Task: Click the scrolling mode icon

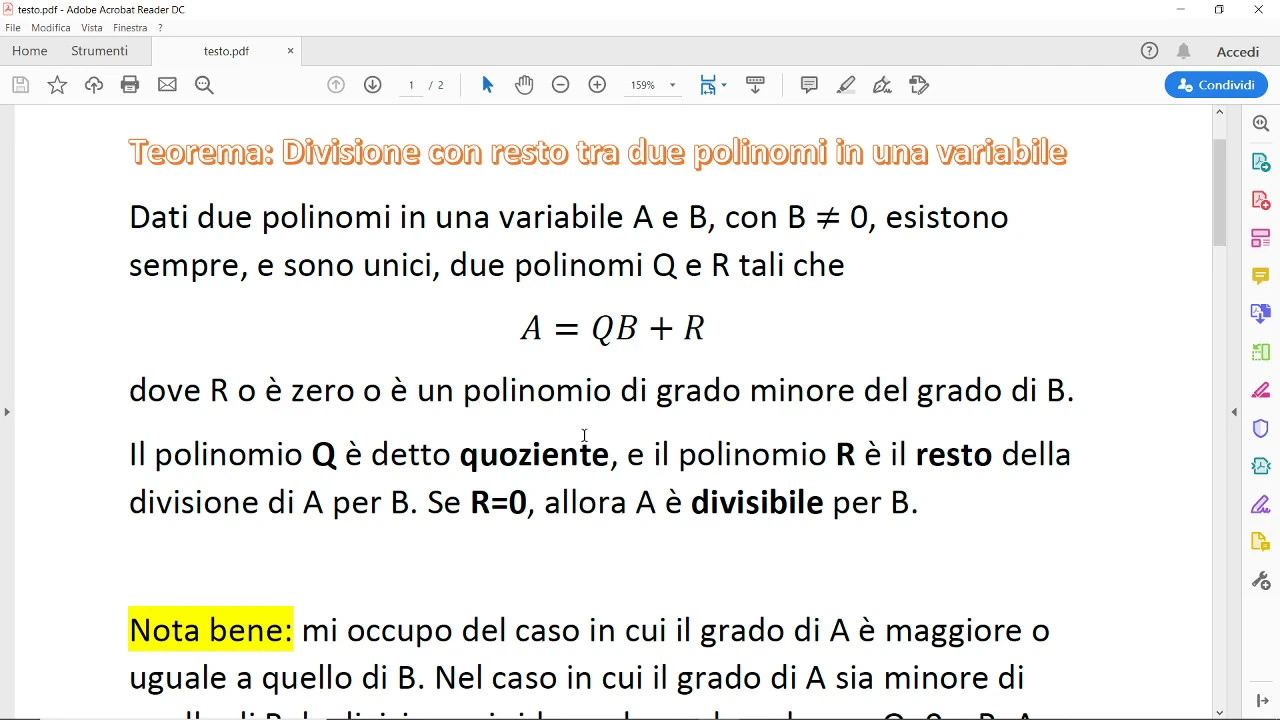Action: (755, 85)
